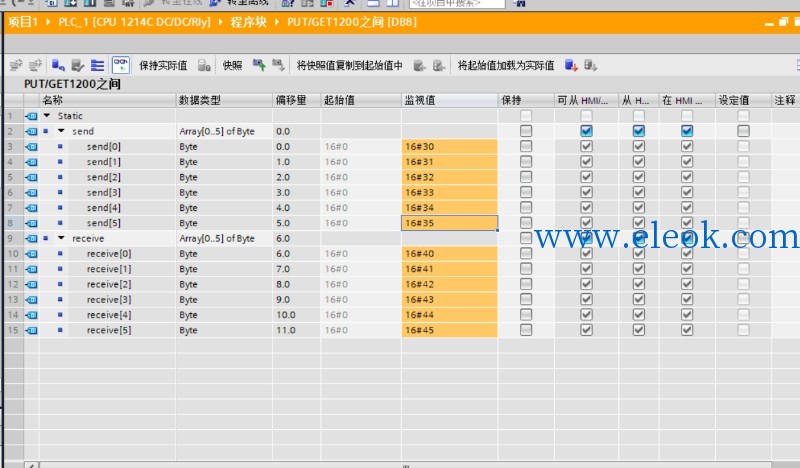Click the insert row toolbar icon
This screenshot has height=468, width=800.
click(x=16, y=65)
